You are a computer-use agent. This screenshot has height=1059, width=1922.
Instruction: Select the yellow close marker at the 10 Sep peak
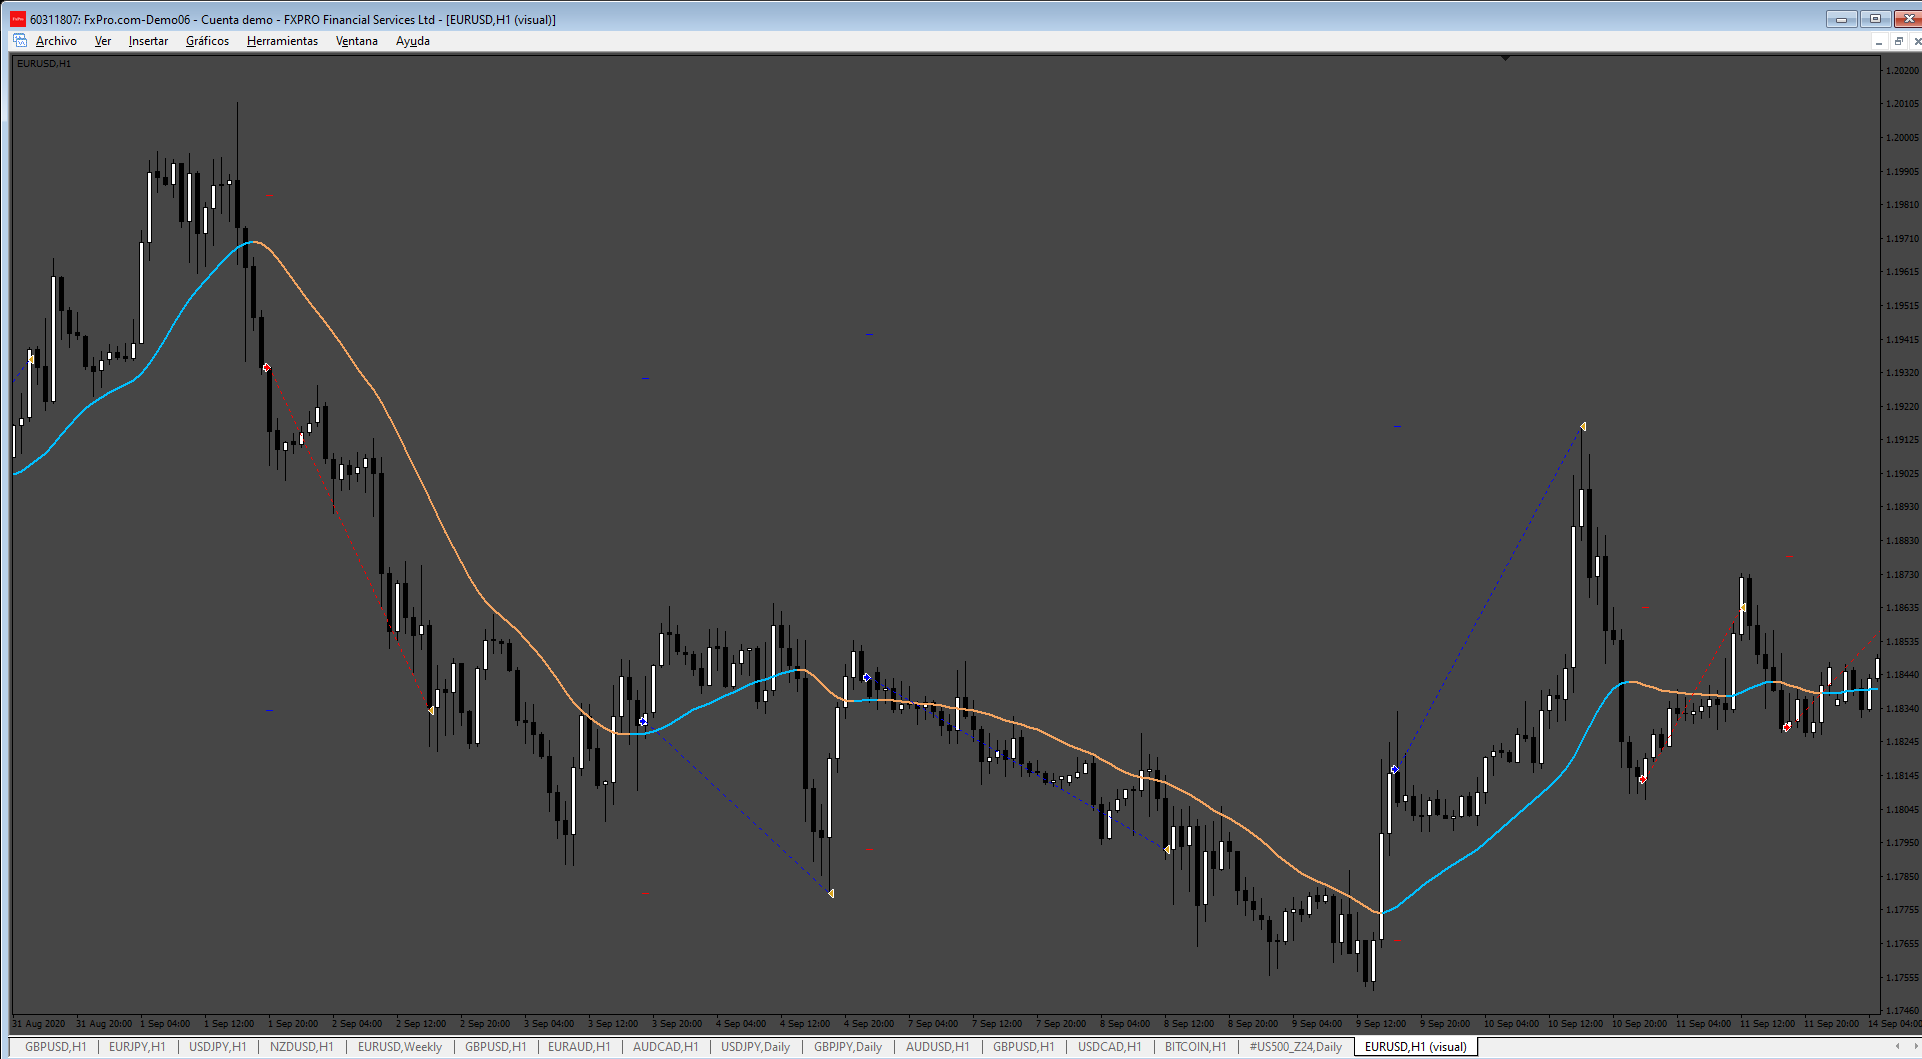tap(1583, 427)
